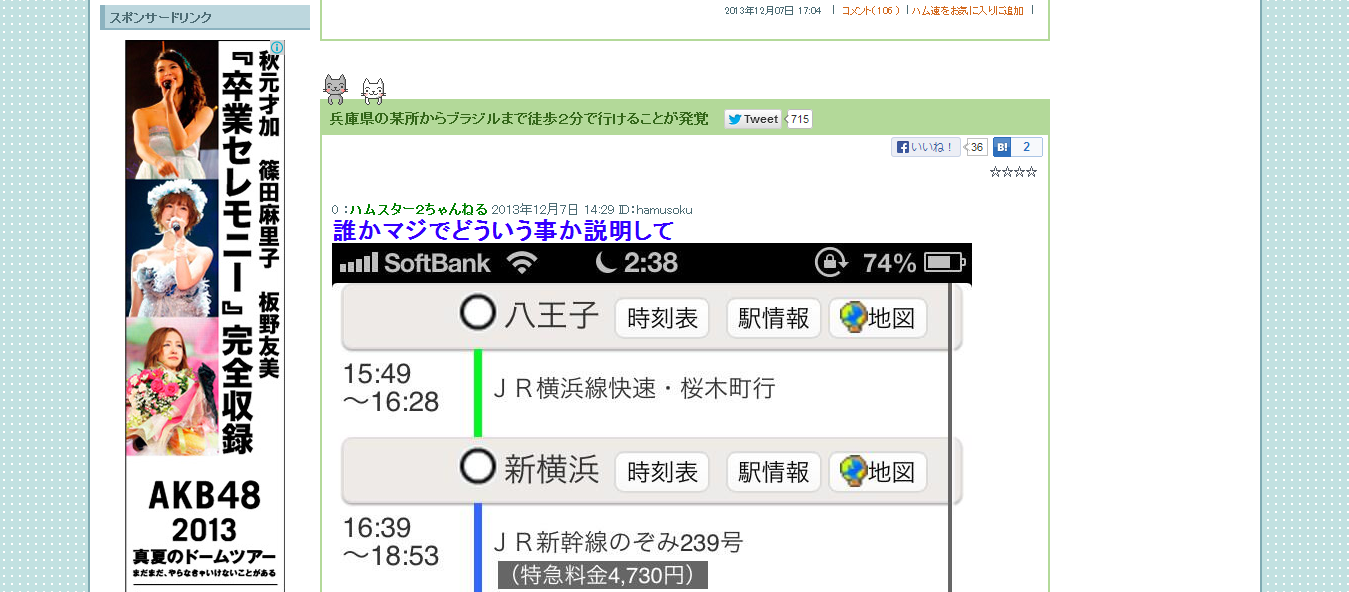The image size is (1349, 592).
Task: Click the AdChoices info icon on the ad
Action: pos(277,47)
